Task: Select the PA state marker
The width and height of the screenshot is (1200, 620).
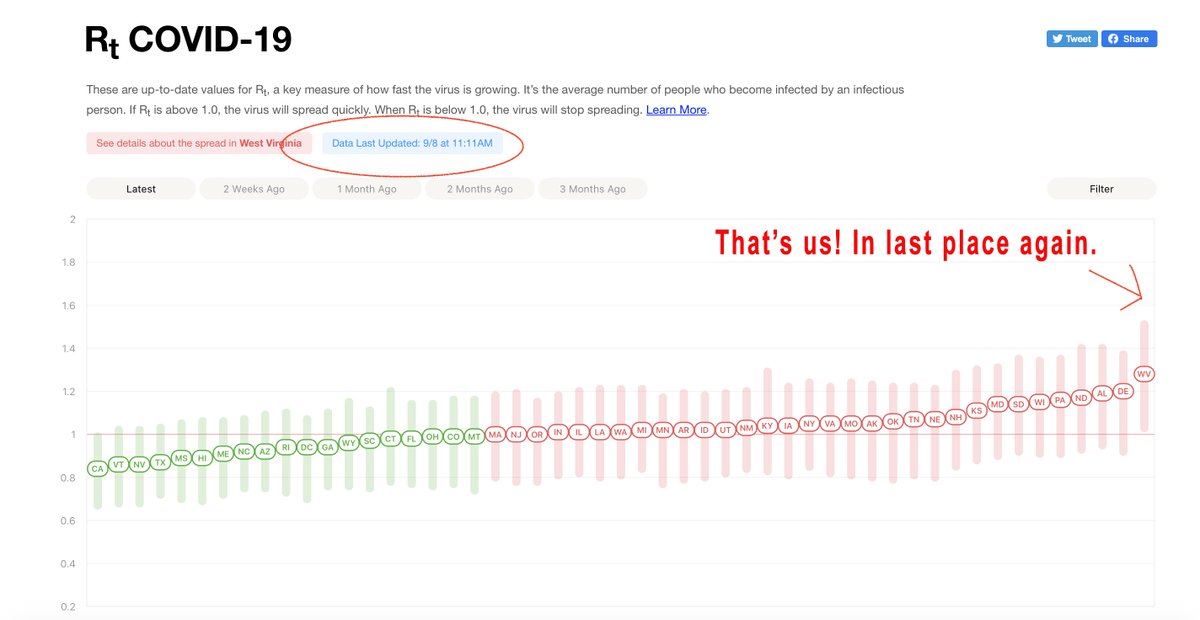Action: click(x=1060, y=400)
